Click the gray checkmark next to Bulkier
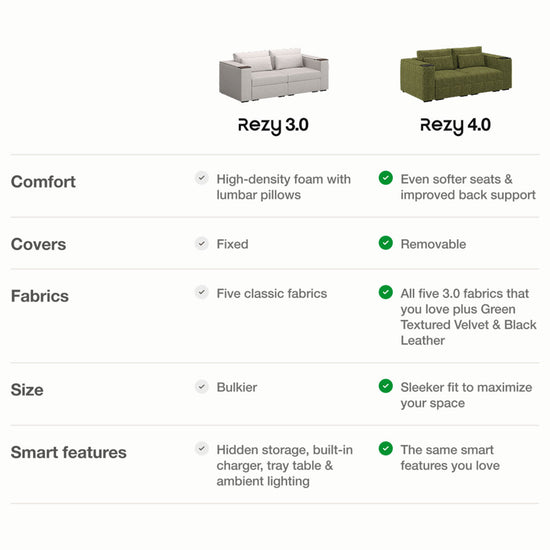This screenshot has width=550, height=550. click(x=202, y=387)
